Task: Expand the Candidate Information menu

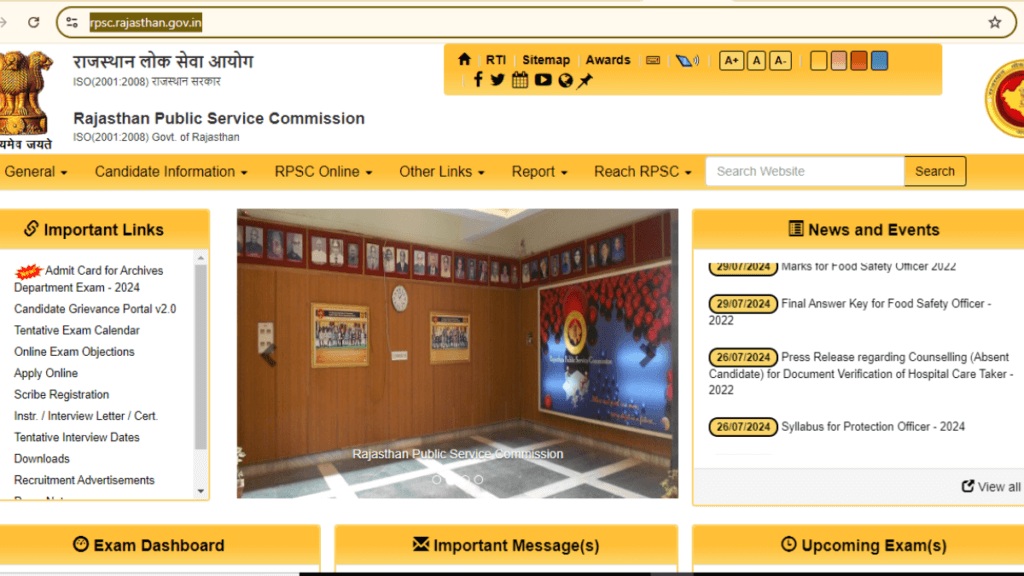Action: click(x=170, y=171)
